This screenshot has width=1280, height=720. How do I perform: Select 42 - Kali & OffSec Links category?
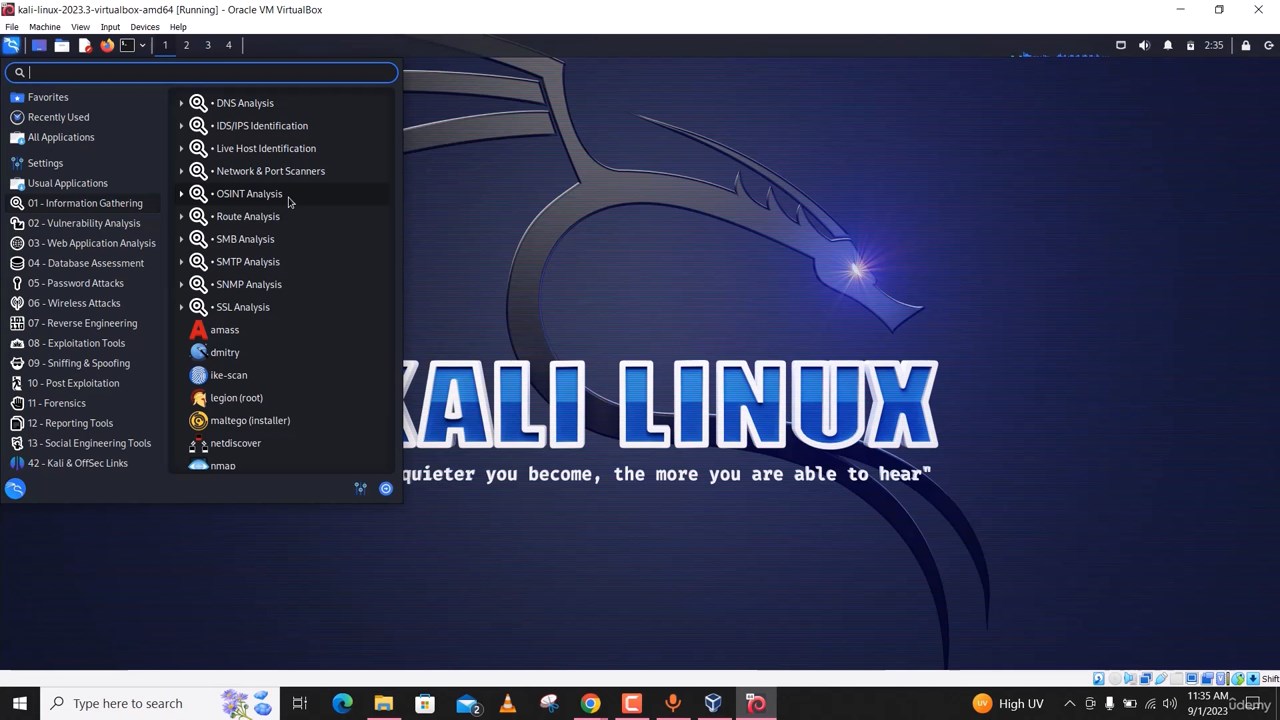point(85,463)
